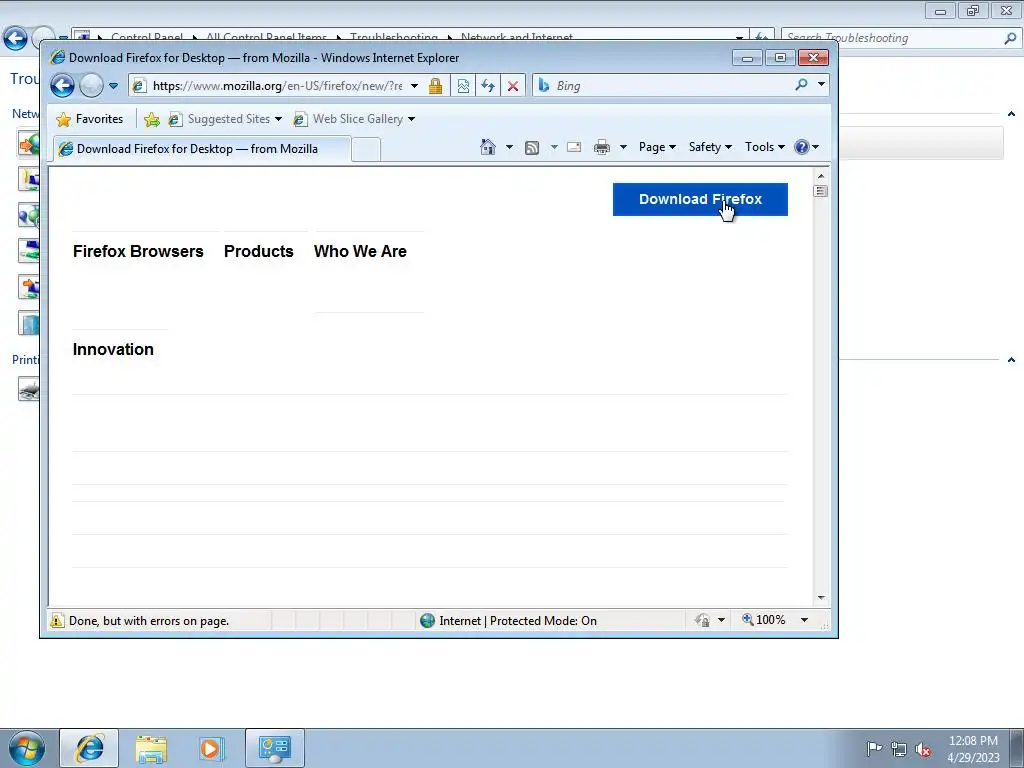This screenshot has height=768, width=1024.
Task: Click back arrow in Control Panel window
Action: [15, 38]
